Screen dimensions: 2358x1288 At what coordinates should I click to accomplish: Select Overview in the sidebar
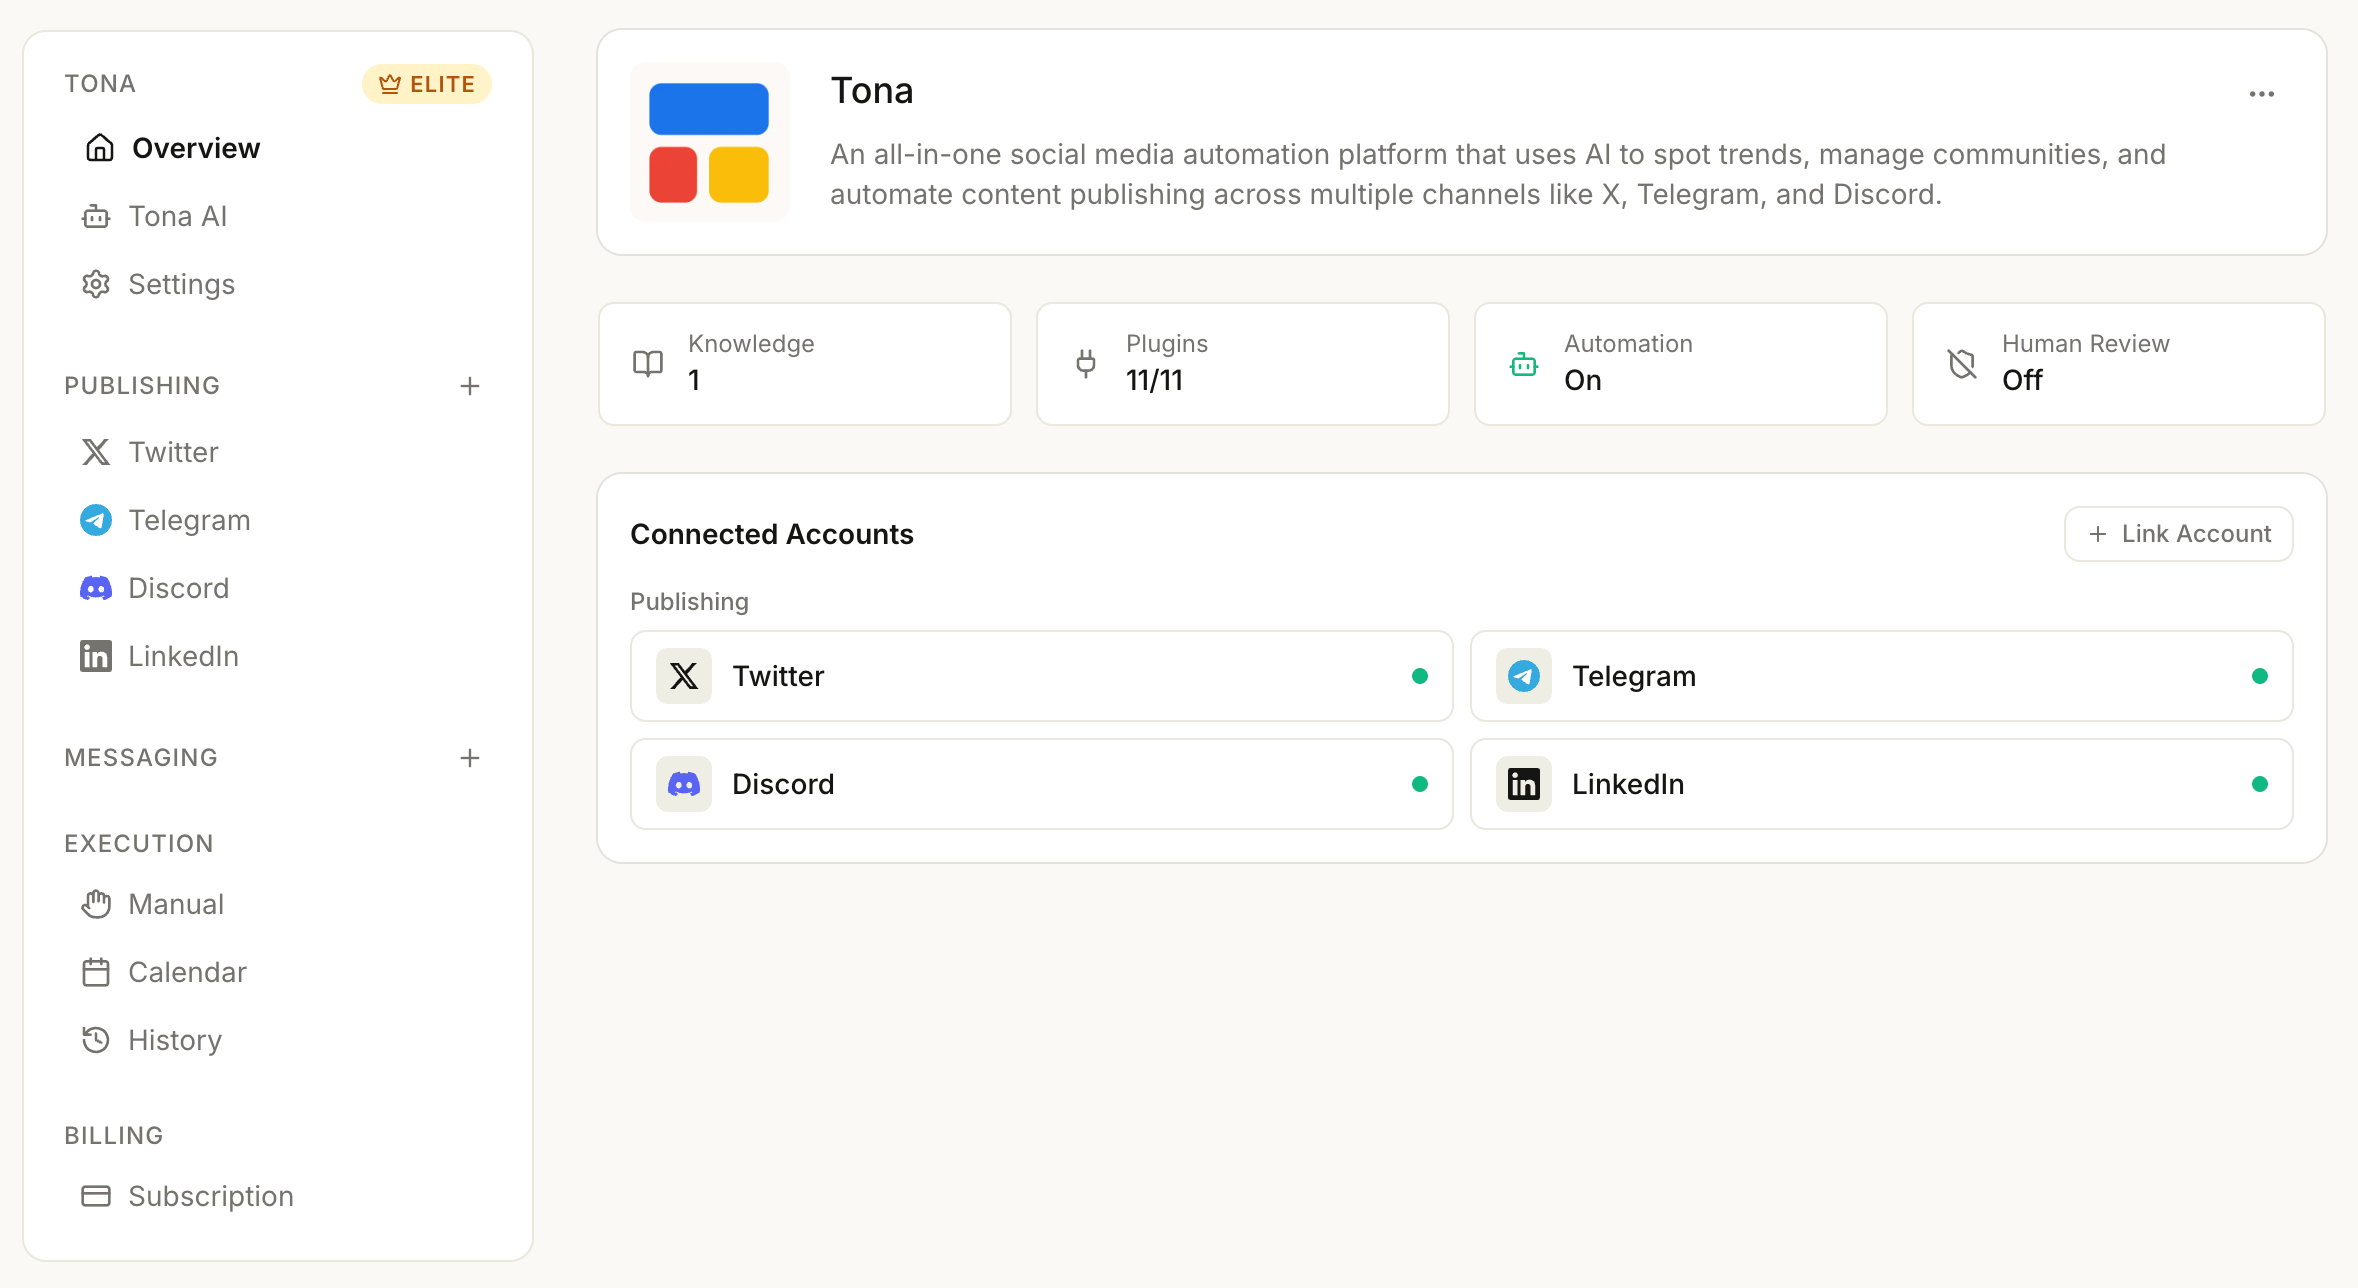195,148
